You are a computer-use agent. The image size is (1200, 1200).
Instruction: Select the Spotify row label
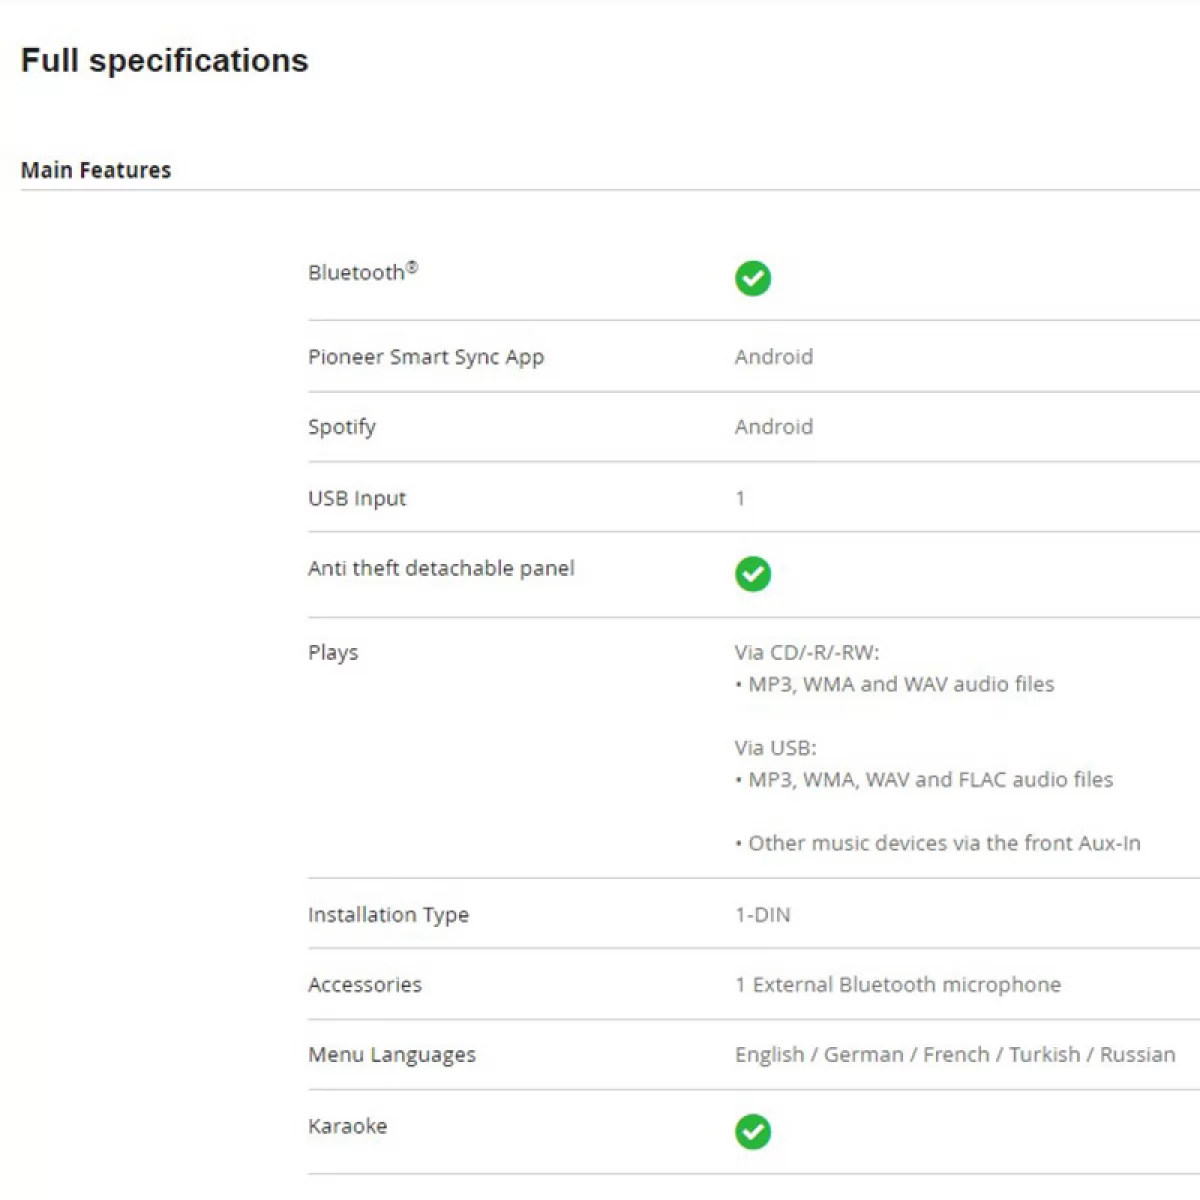click(342, 427)
